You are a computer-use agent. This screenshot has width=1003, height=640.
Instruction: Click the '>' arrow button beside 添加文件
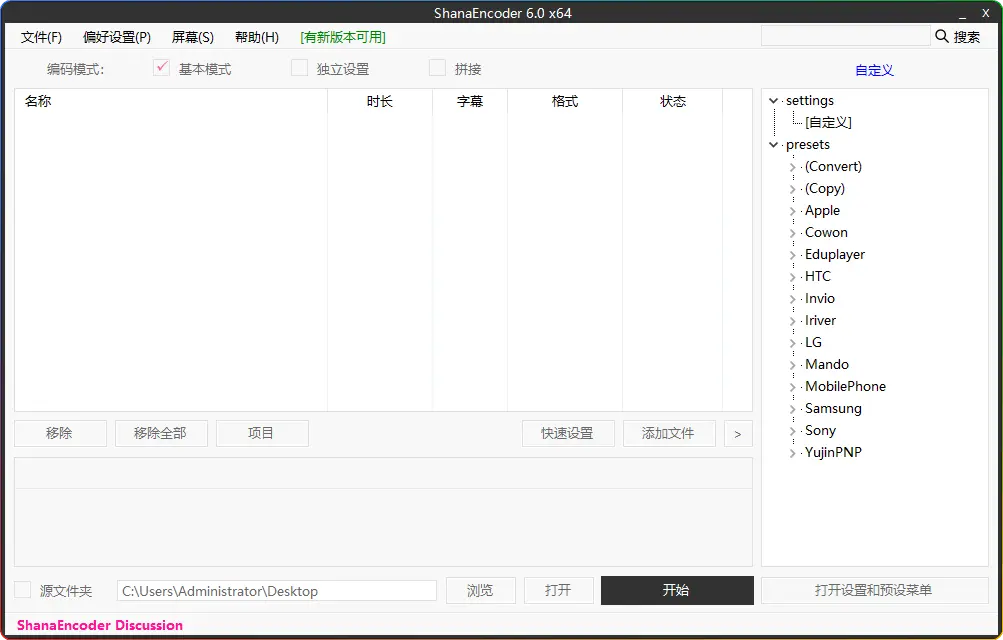coord(738,433)
